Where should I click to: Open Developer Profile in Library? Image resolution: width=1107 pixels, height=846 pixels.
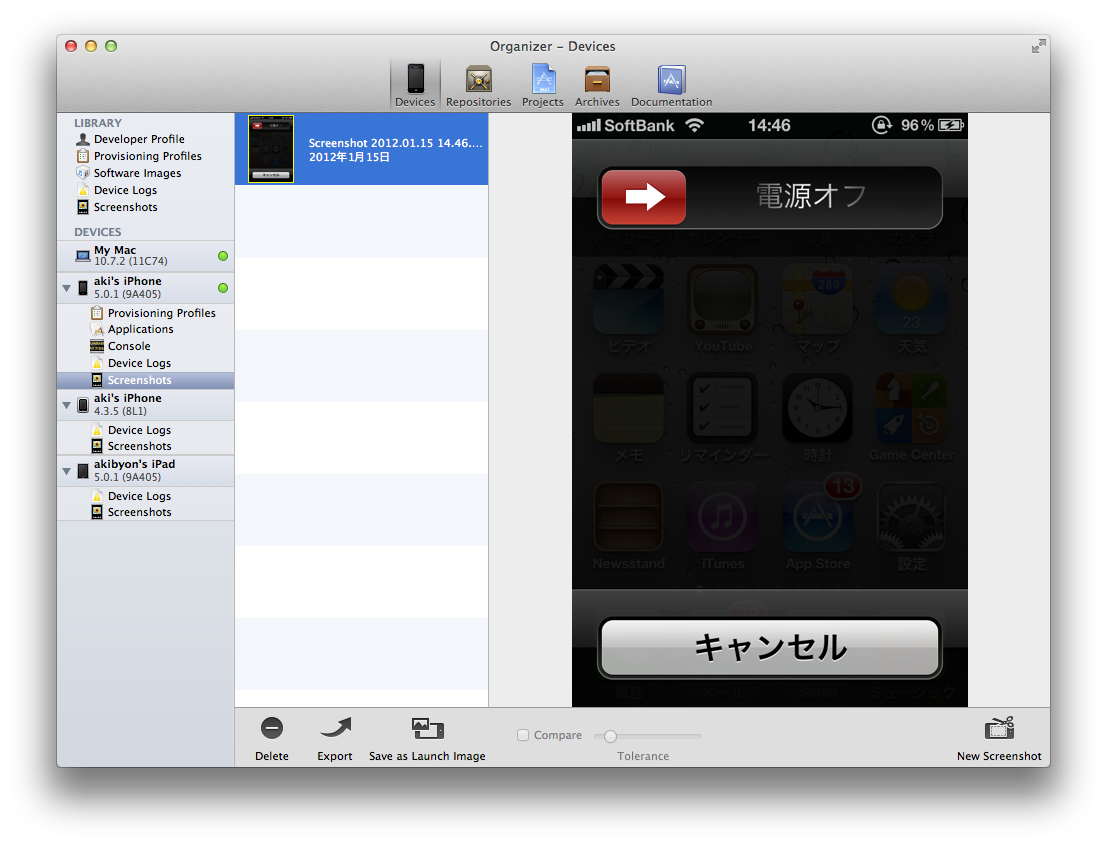click(139, 139)
